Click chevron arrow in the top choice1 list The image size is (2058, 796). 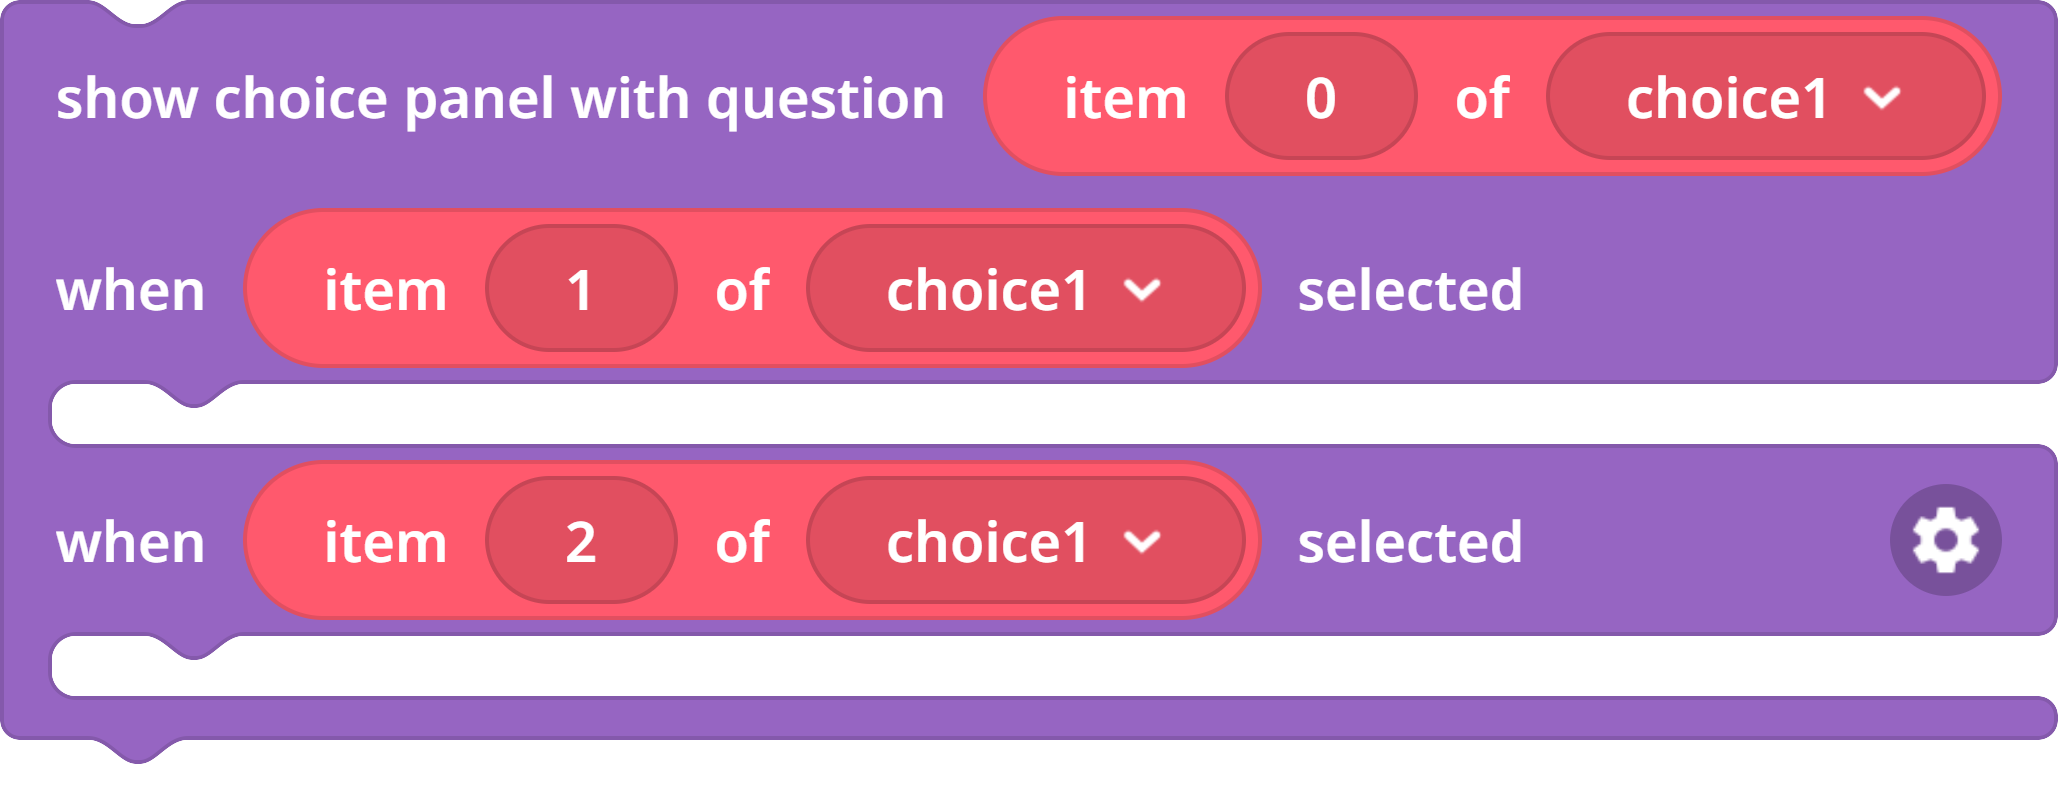pyautogui.click(x=1882, y=98)
